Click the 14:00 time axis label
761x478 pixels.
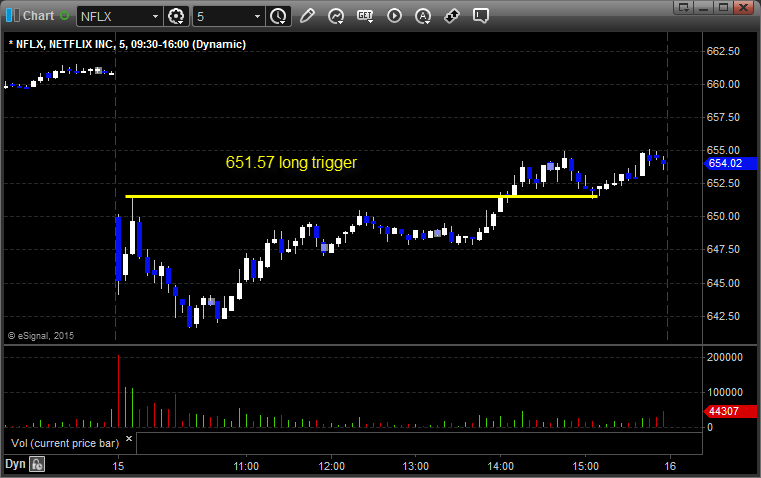pos(501,466)
